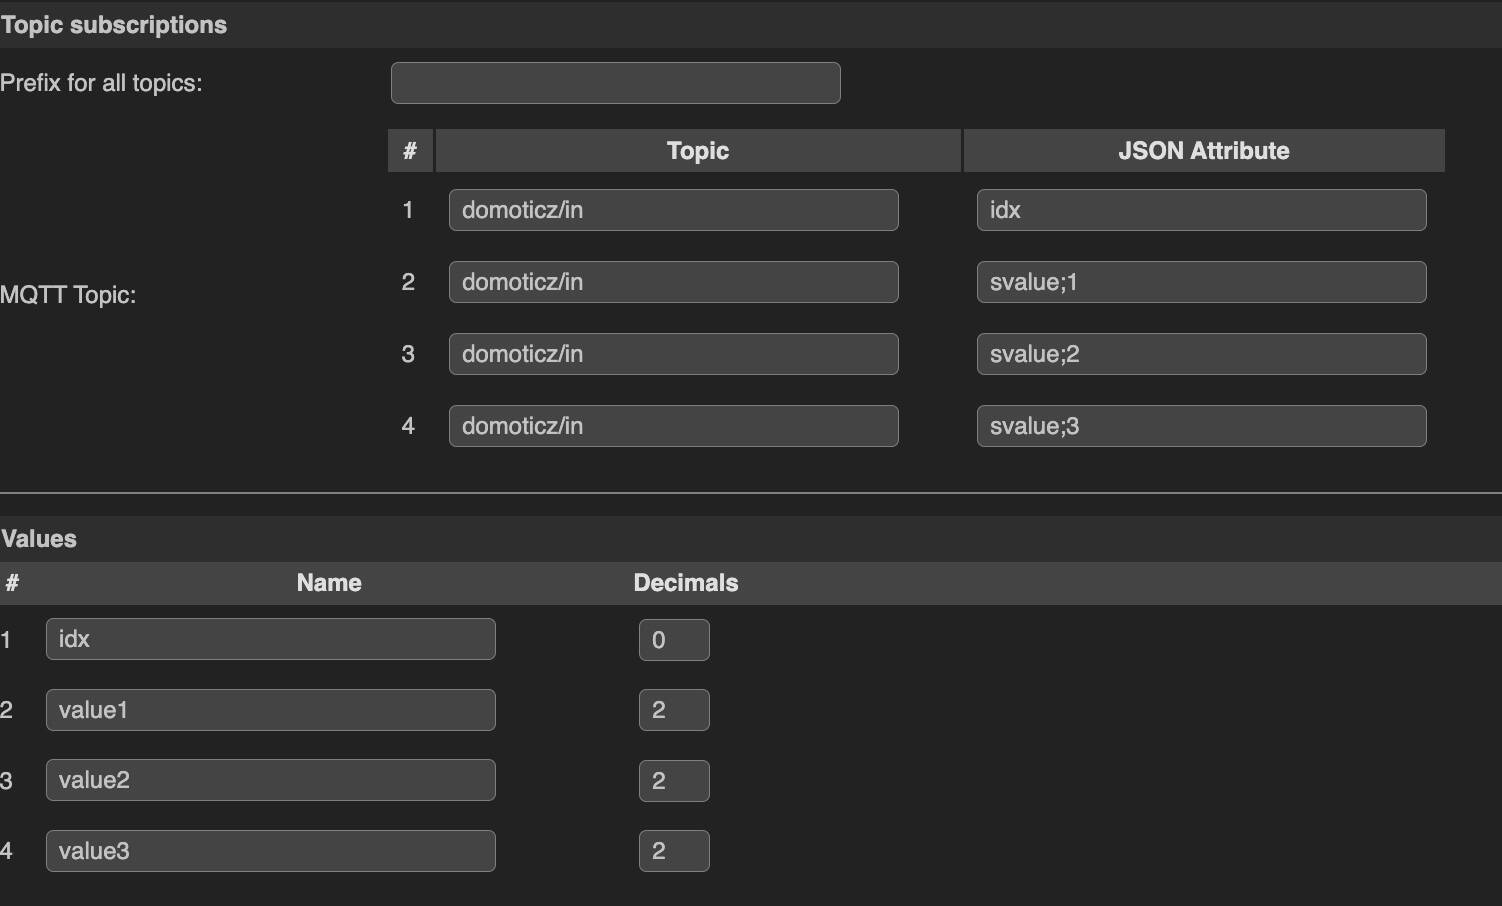The image size is (1502, 906).
Task: Select Topic field in row 2
Action: click(x=673, y=282)
